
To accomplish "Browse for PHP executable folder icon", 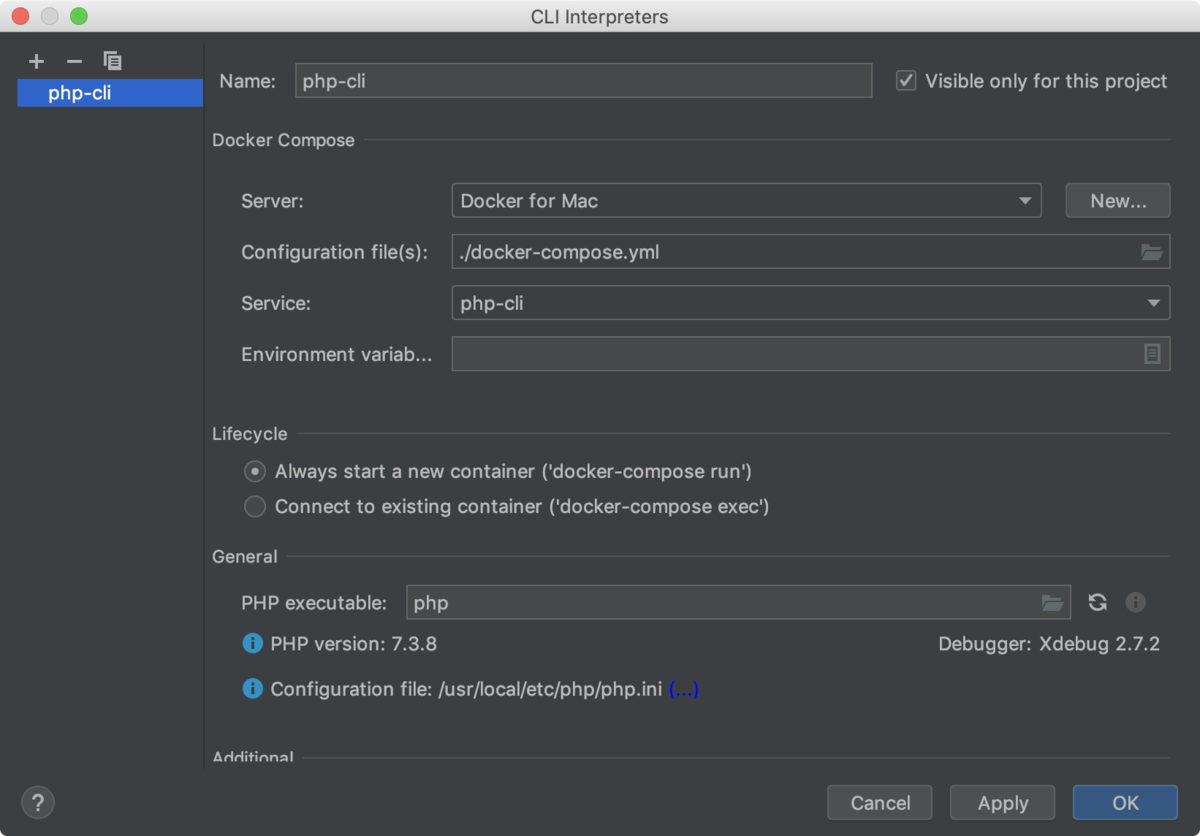I will click(x=1052, y=602).
